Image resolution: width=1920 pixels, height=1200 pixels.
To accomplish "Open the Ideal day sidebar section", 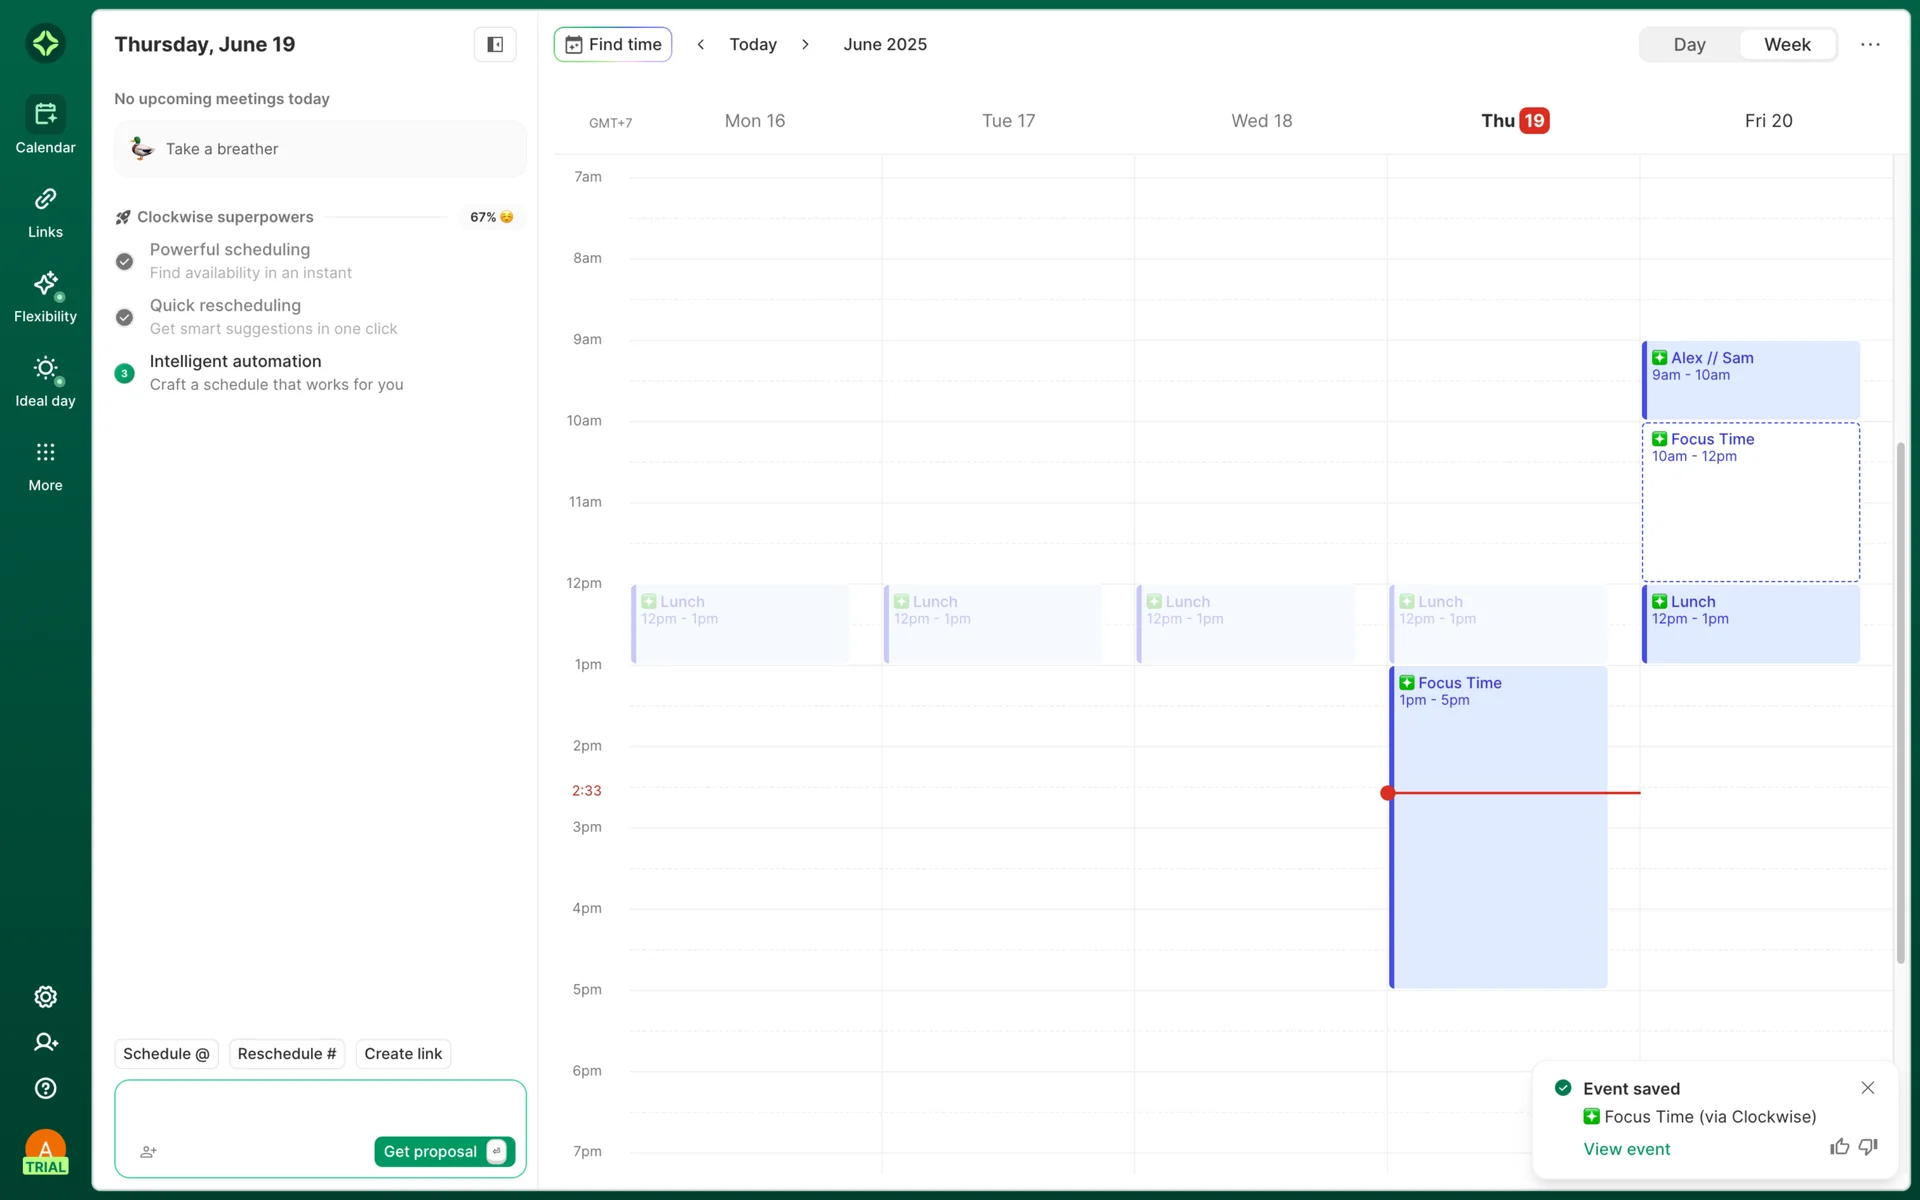I will point(45,380).
